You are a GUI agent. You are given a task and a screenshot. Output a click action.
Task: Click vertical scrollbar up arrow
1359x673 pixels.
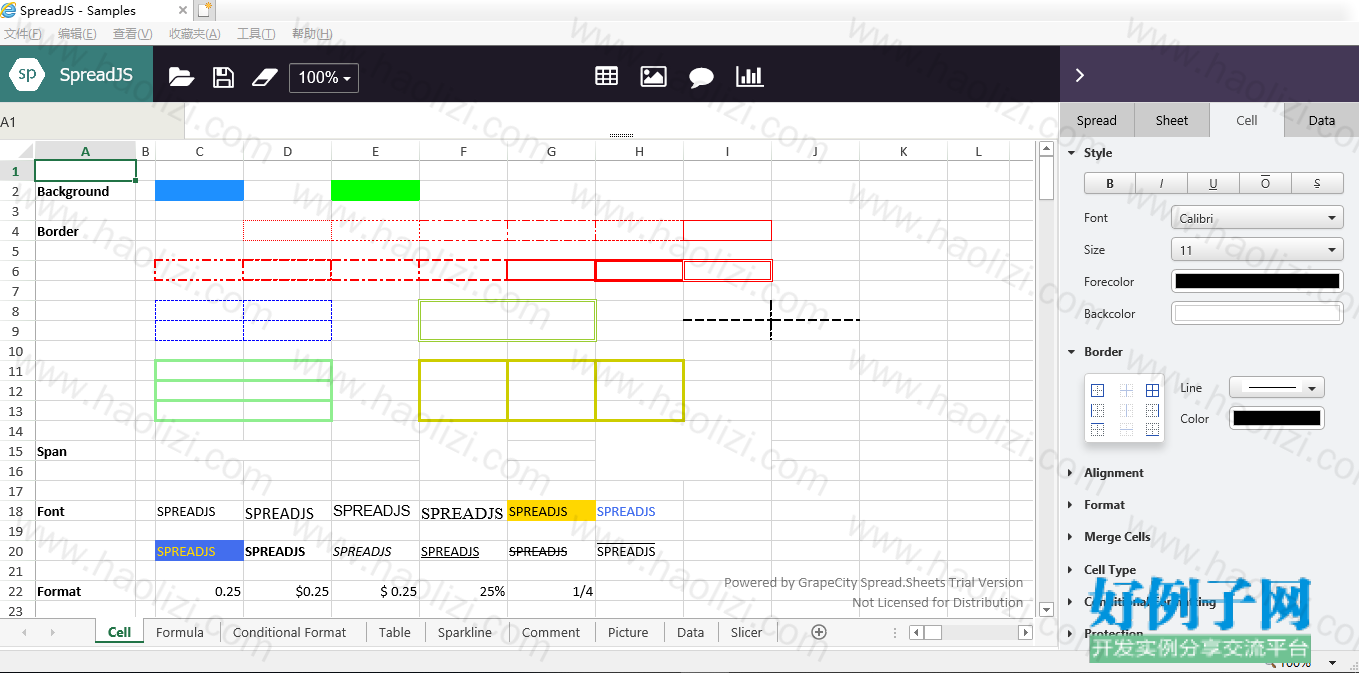coord(1047,149)
